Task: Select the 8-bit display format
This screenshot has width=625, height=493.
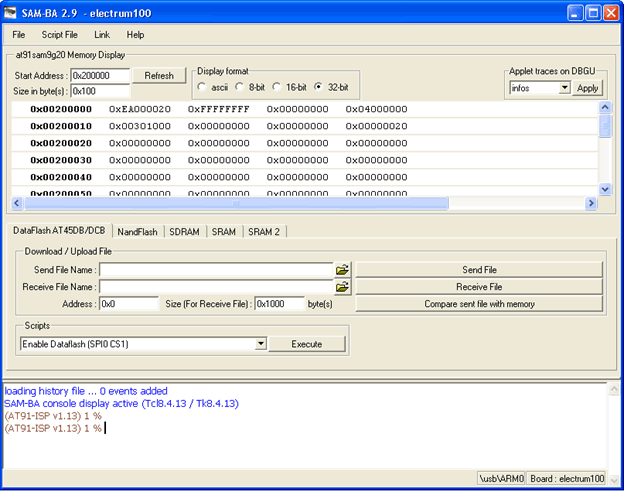Action: (240, 87)
